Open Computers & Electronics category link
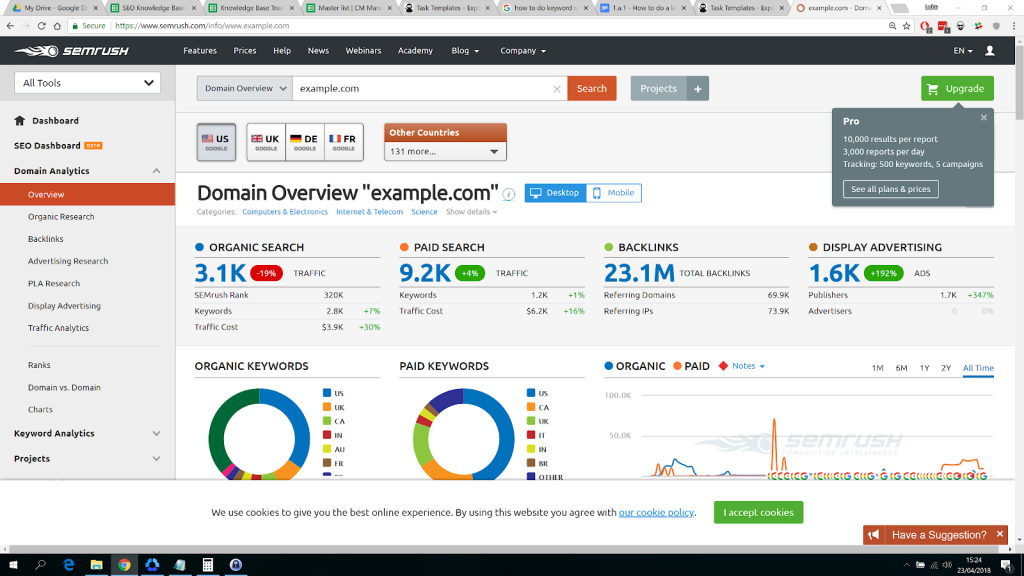 (285, 212)
